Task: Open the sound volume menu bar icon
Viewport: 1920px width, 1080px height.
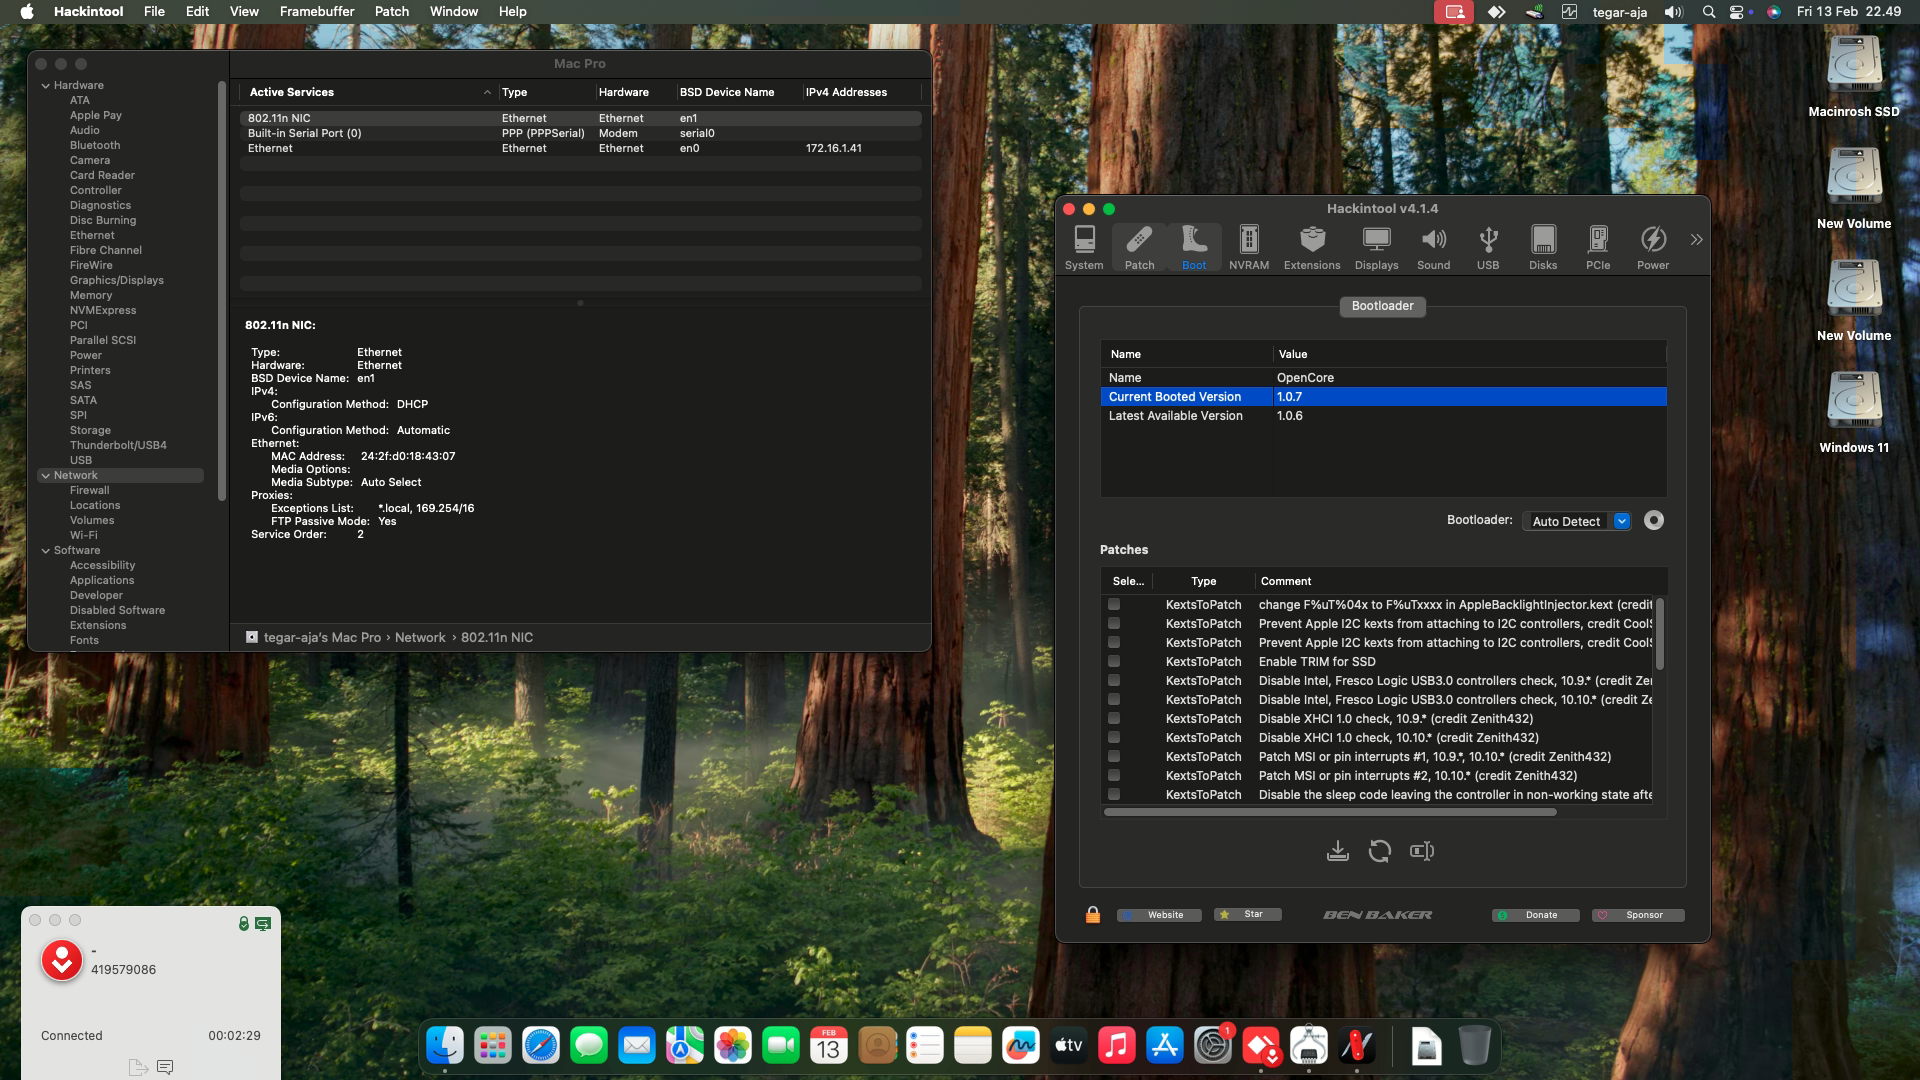Action: [1673, 12]
